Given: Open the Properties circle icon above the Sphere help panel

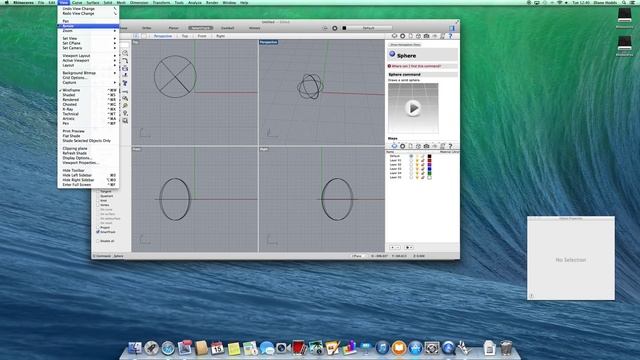Looking at the screenshot, I should tap(402, 36).
